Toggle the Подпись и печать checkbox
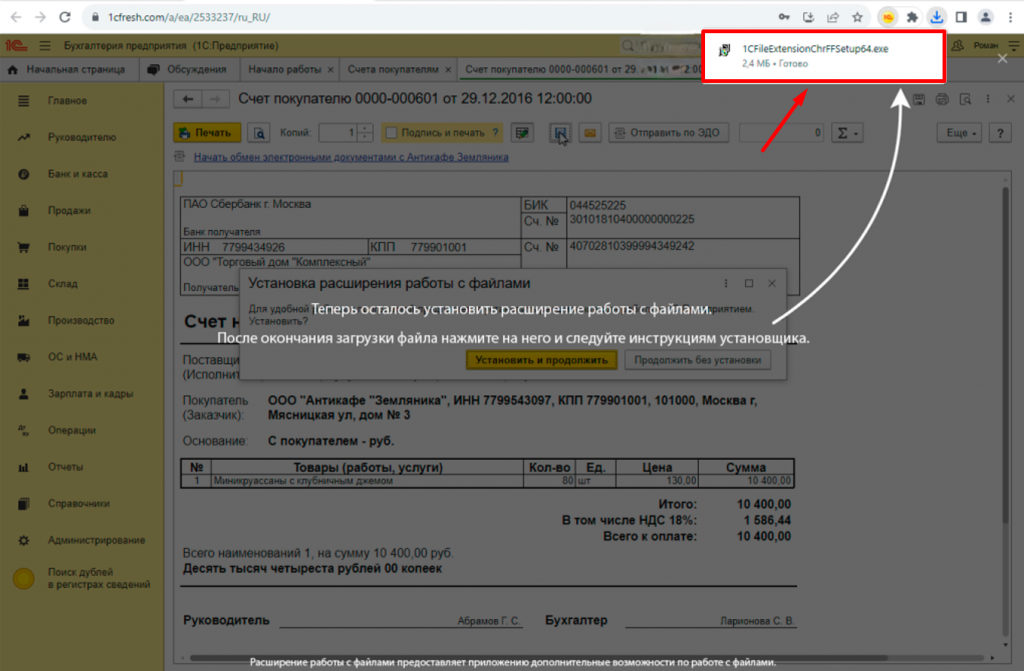 tap(391, 133)
